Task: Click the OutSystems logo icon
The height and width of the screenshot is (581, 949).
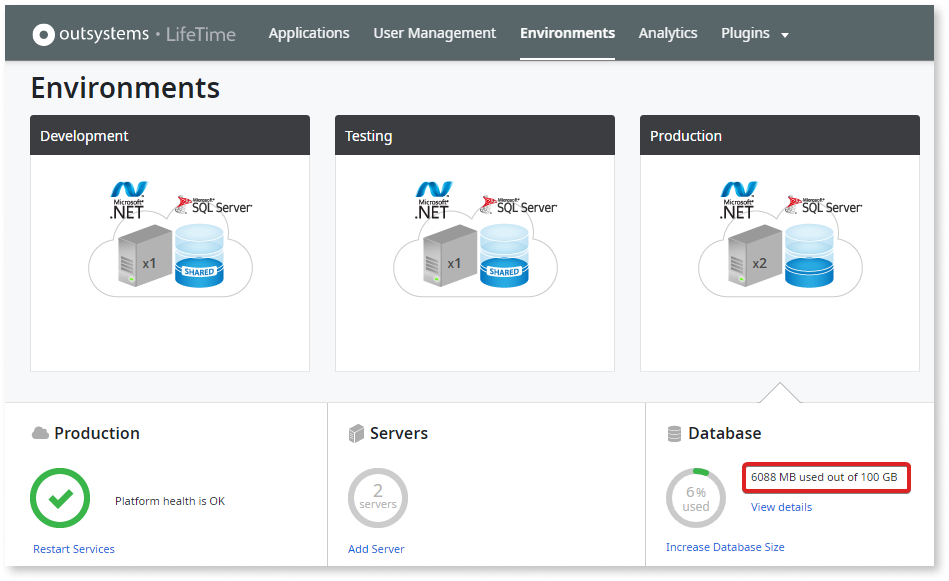Action: [x=43, y=33]
